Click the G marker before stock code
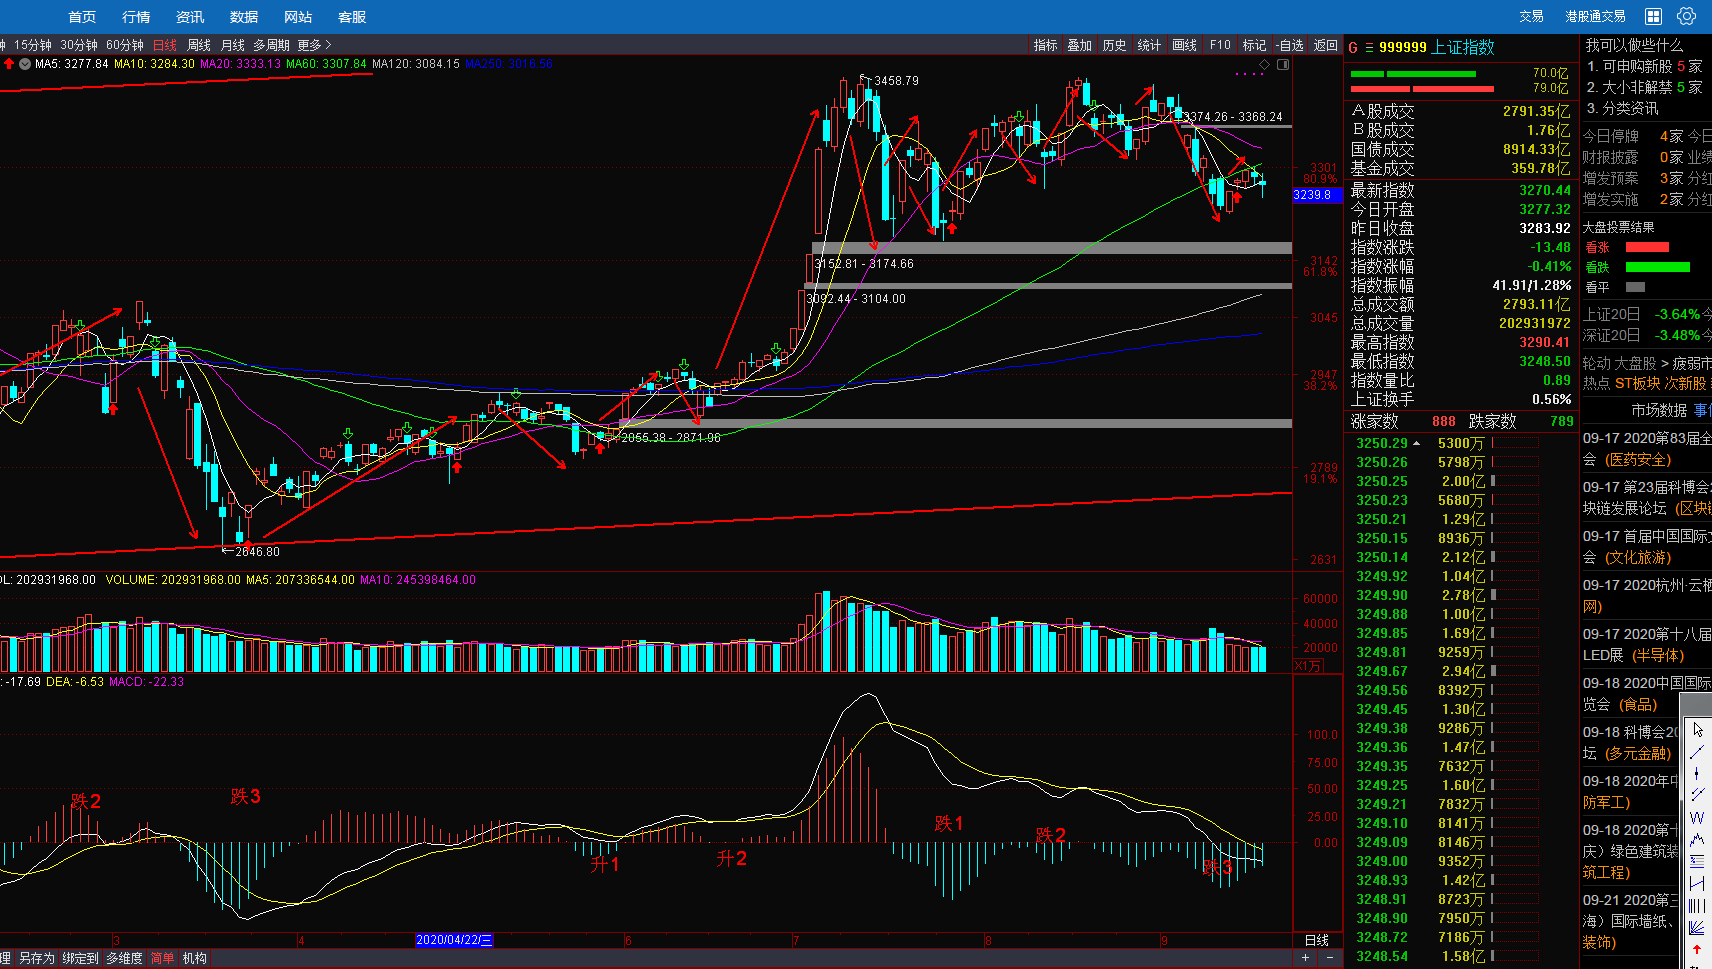Viewport: 1712px width, 969px height. [x=1353, y=47]
